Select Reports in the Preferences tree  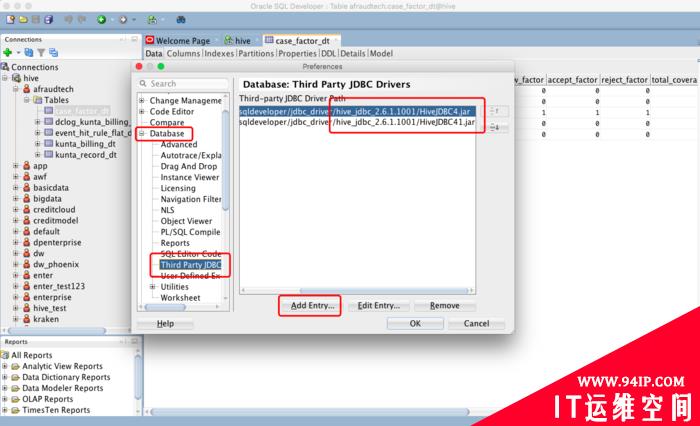point(175,243)
